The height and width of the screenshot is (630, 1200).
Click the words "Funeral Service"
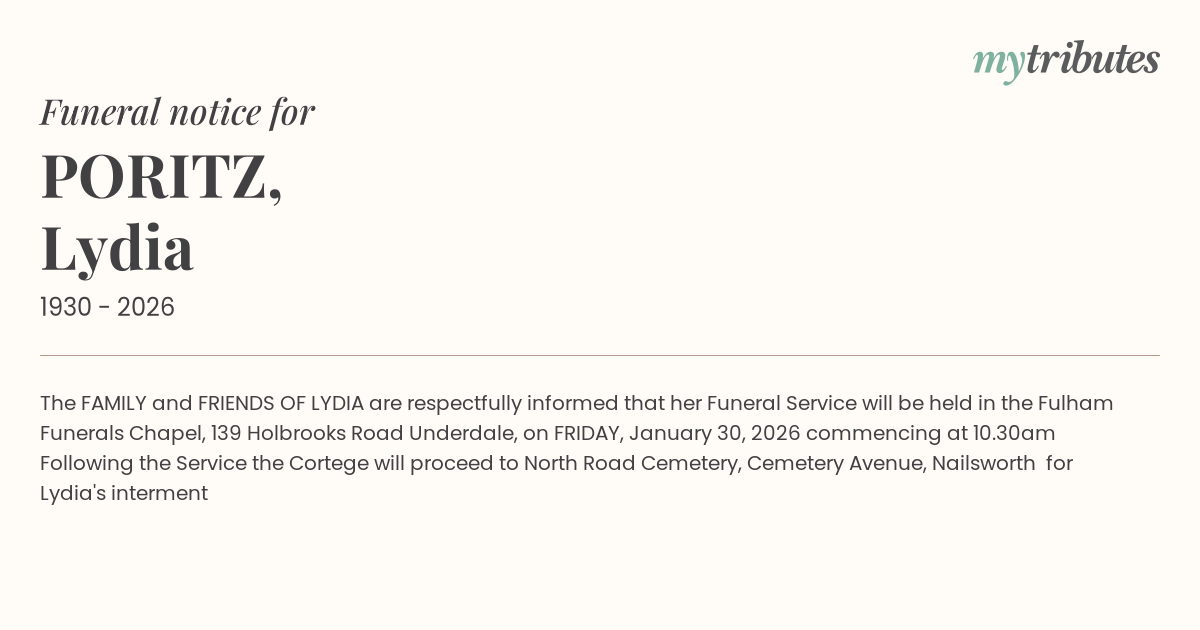781,403
